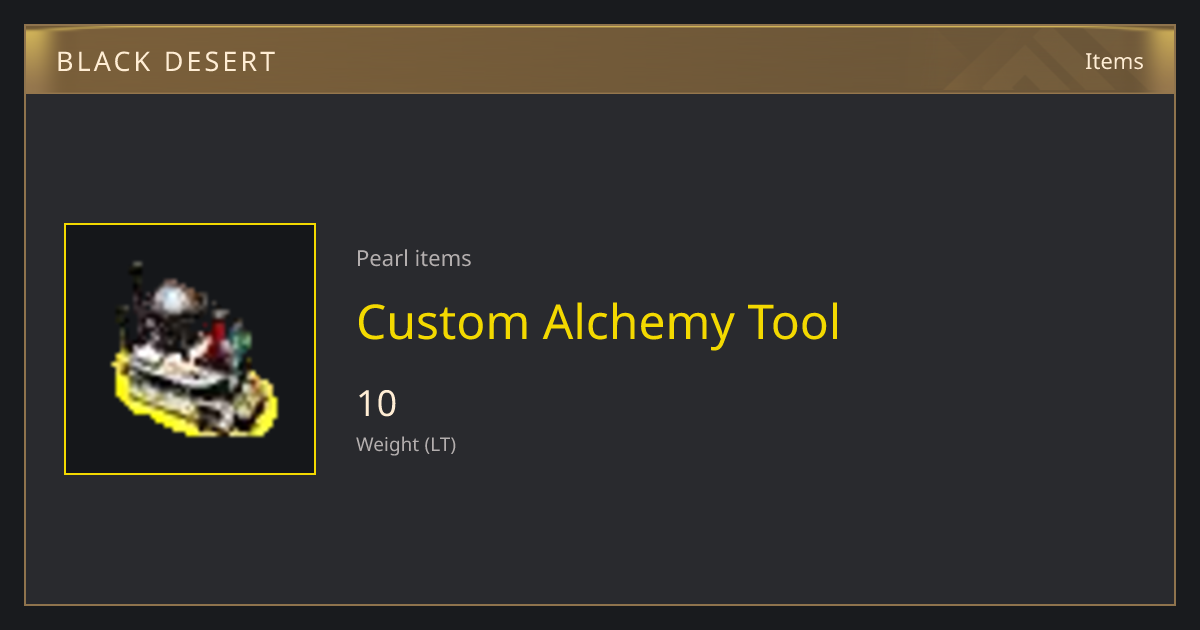Click the gold header banner center
The width and height of the screenshot is (1200, 630).
[x=600, y=60]
